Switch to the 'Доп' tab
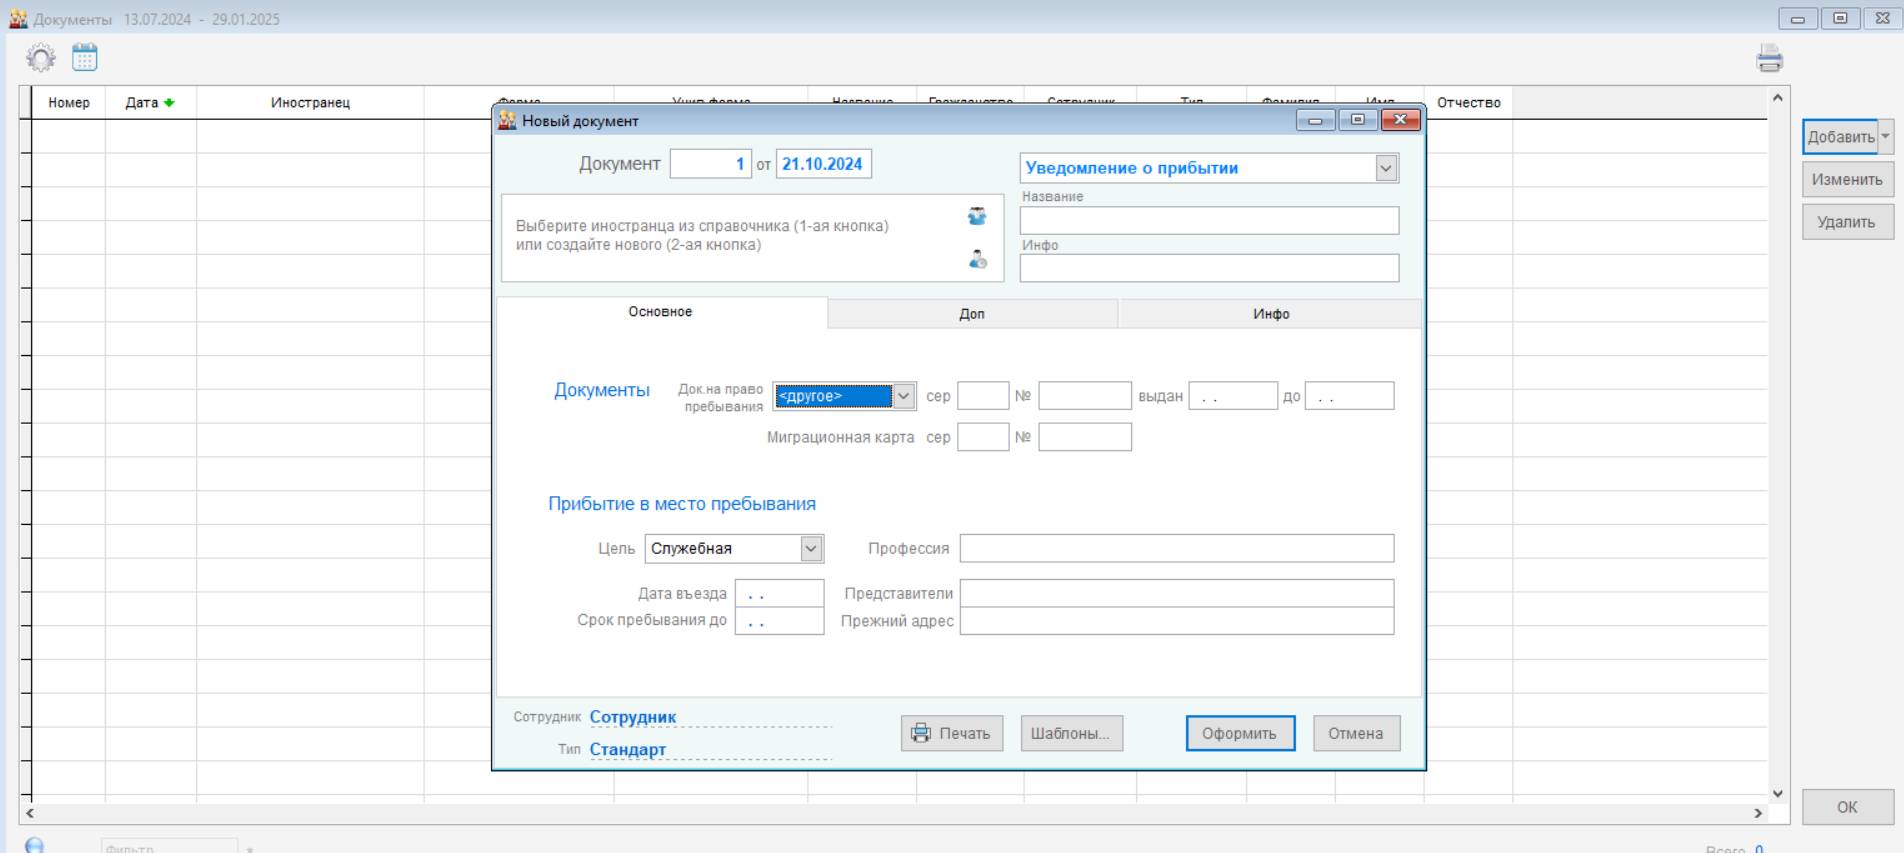 coord(972,314)
